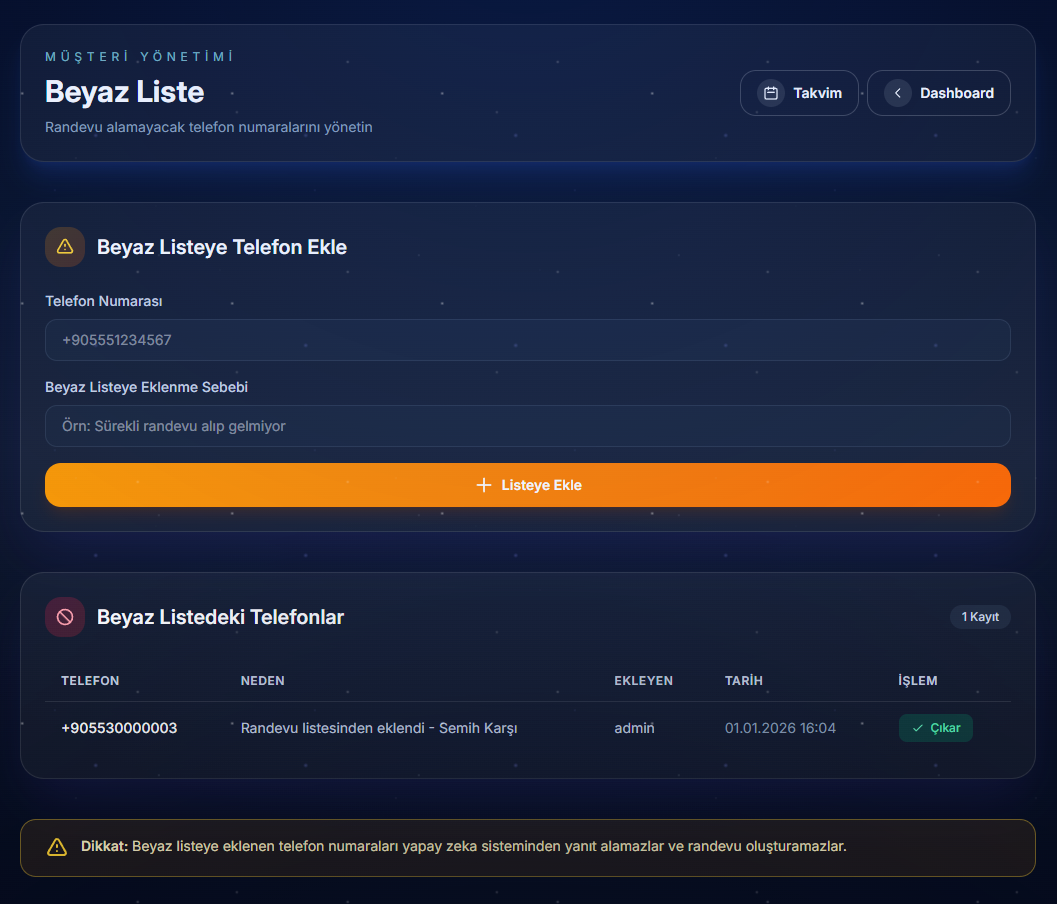Screen dimensions: 1057x904
Task: Remove +905530000003 using Çıkar
Action: pyautogui.click(x=935, y=728)
